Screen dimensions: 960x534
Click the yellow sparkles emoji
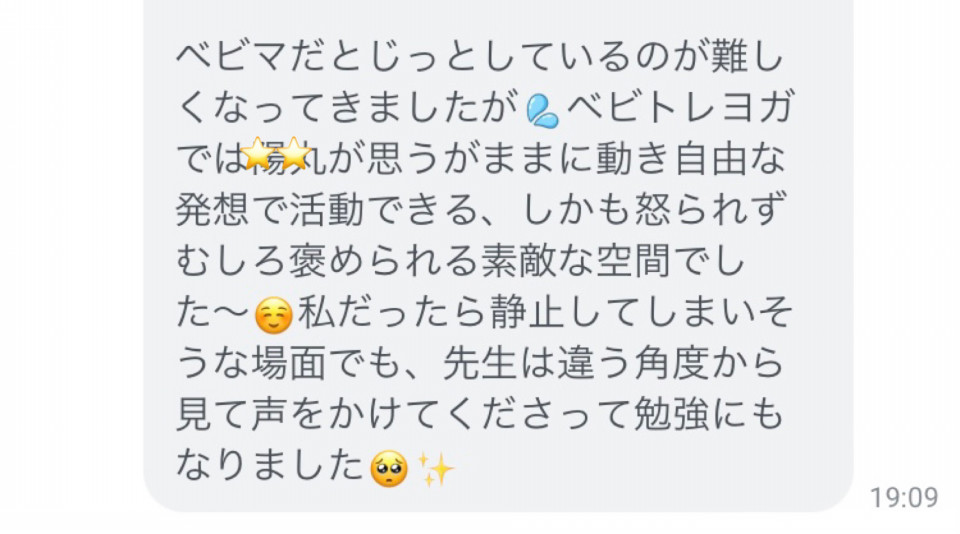coord(435,469)
